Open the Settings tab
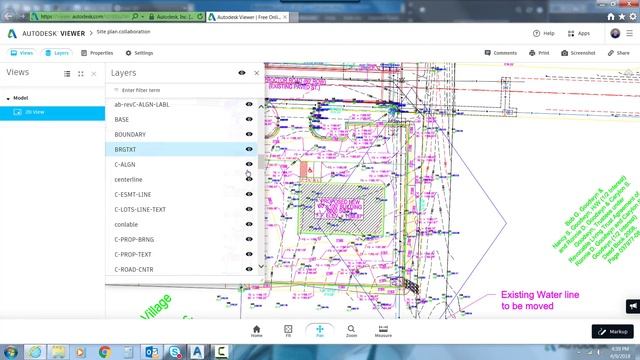Viewport: 640px width, 360px height. point(139,53)
